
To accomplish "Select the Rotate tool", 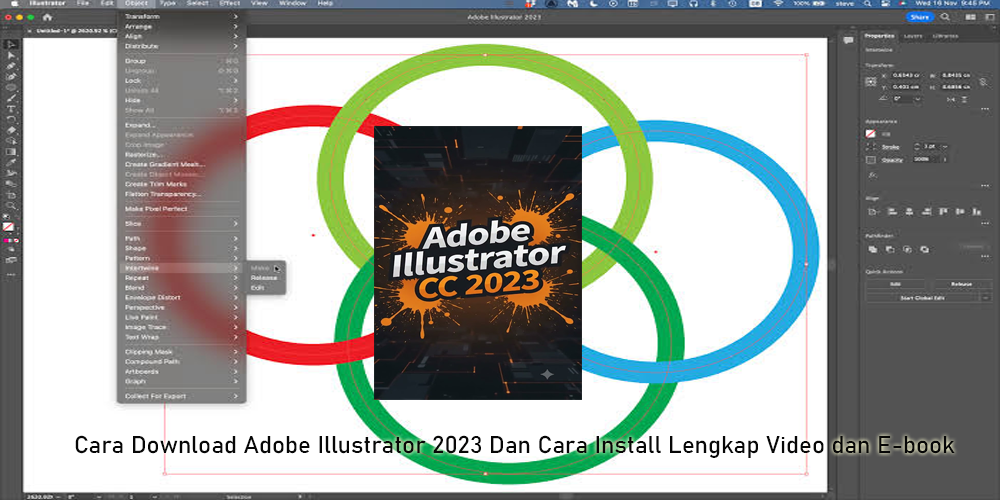I will click(11, 119).
